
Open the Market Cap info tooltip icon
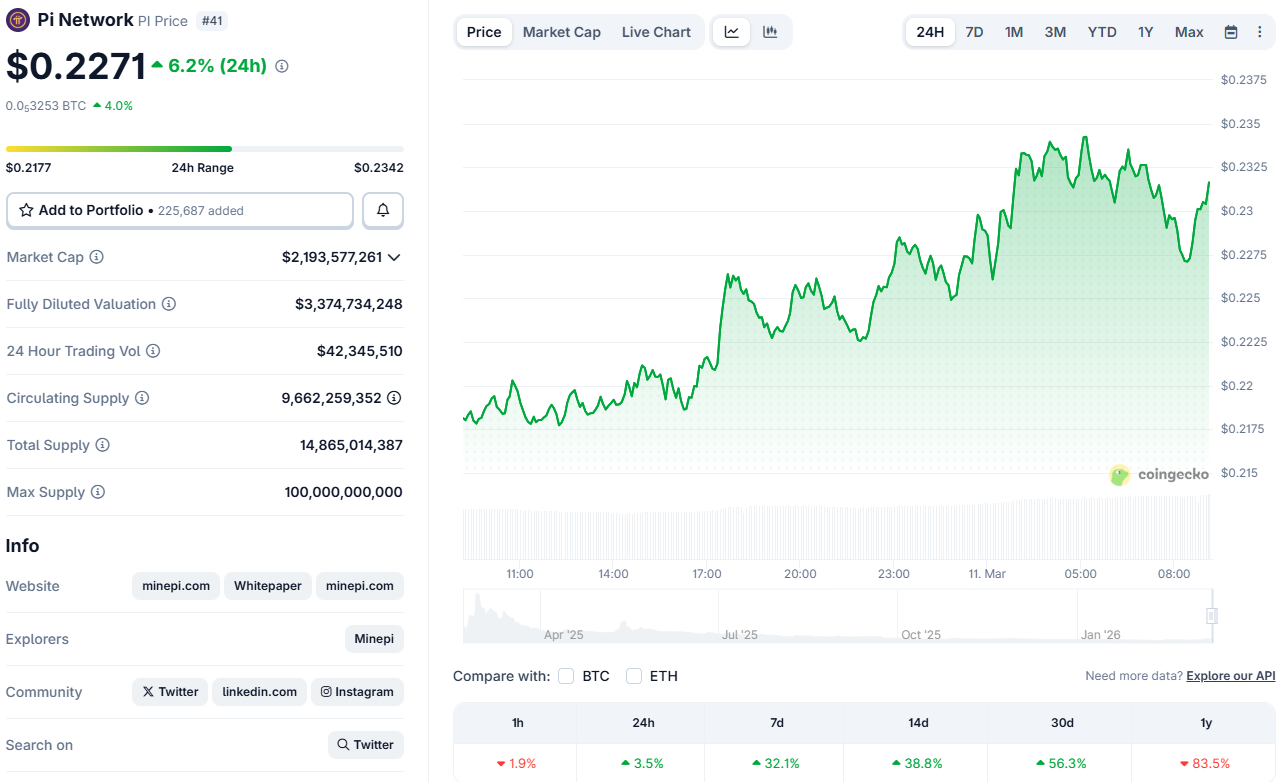(97, 257)
